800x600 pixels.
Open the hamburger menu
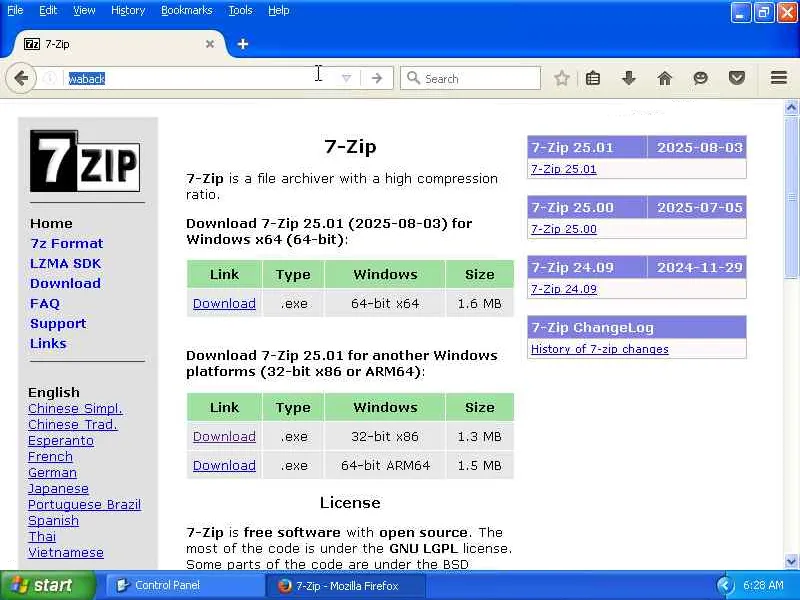[x=779, y=78]
